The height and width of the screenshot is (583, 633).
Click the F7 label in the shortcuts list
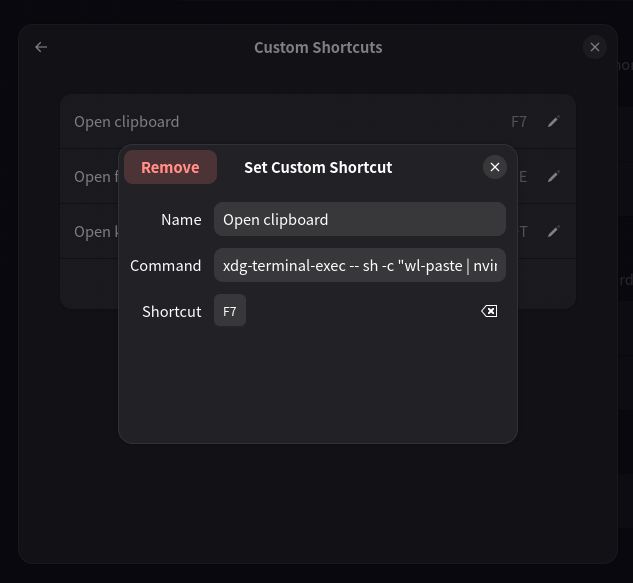(518, 122)
